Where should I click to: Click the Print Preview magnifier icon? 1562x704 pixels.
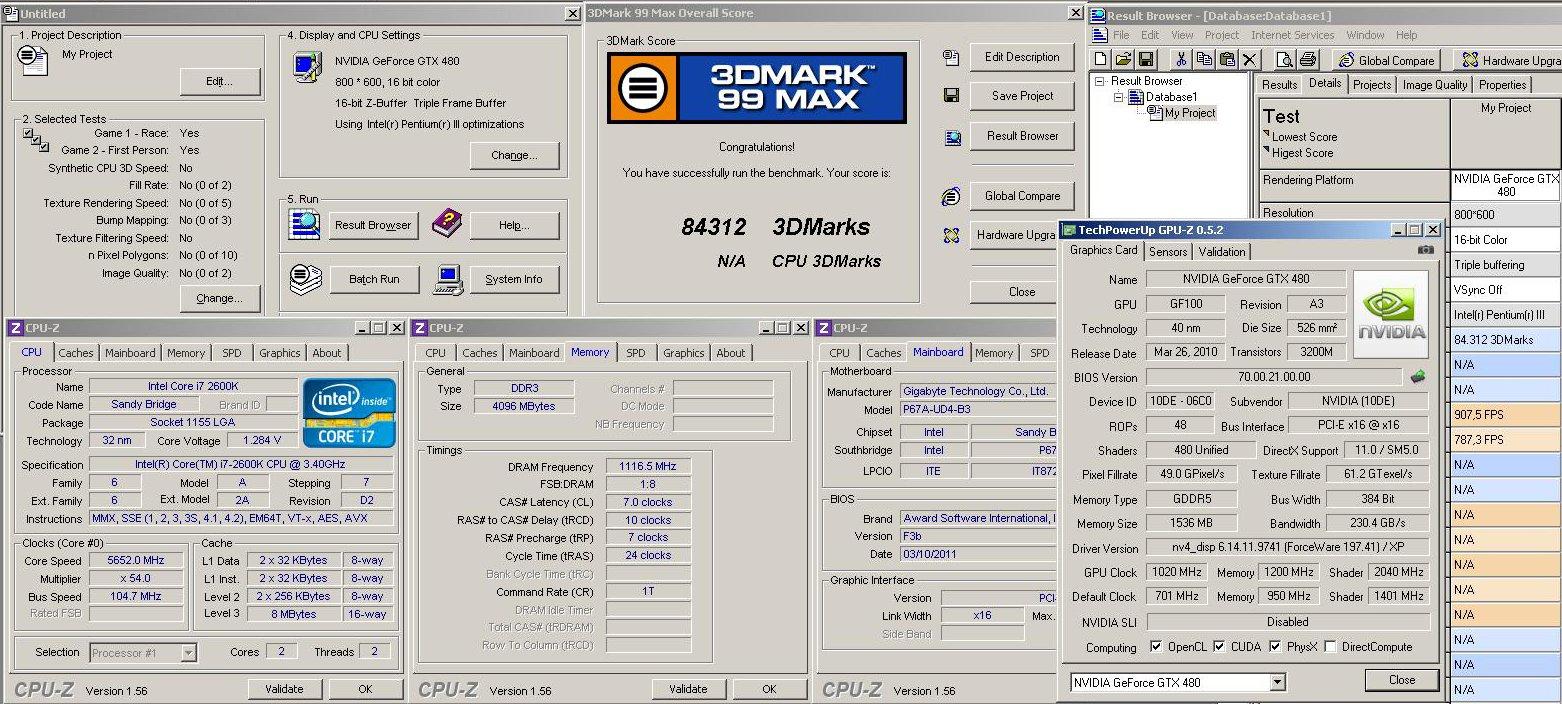[x=1286, y=60]
